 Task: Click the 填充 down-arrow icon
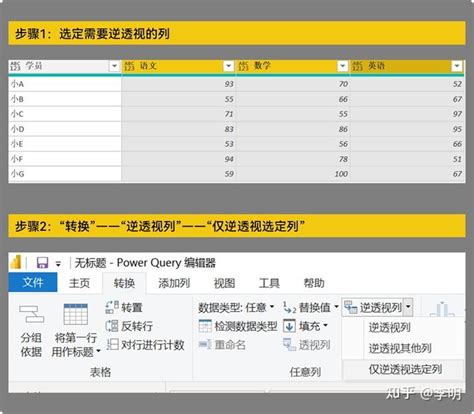[289, 326]
